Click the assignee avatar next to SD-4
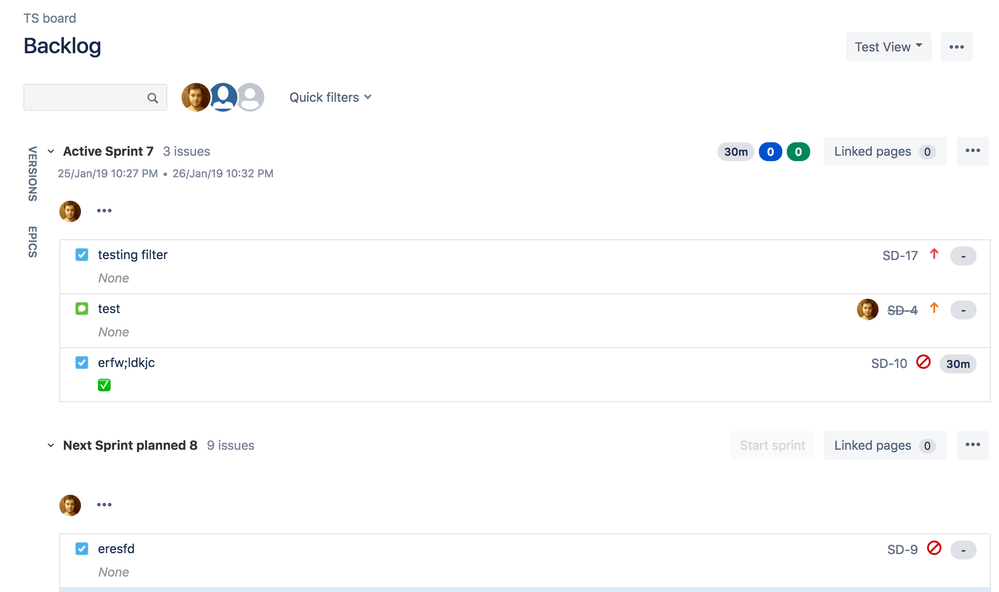This screenshot has width=999, height=592. tap(867, 309)
